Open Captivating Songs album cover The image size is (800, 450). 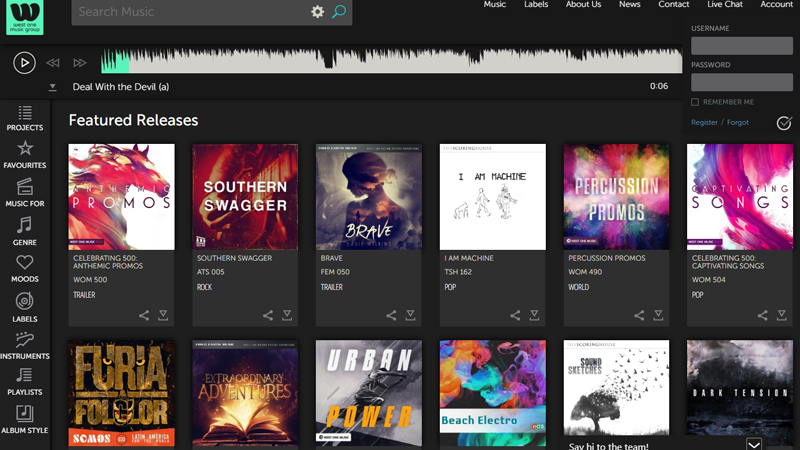point(740,197)
